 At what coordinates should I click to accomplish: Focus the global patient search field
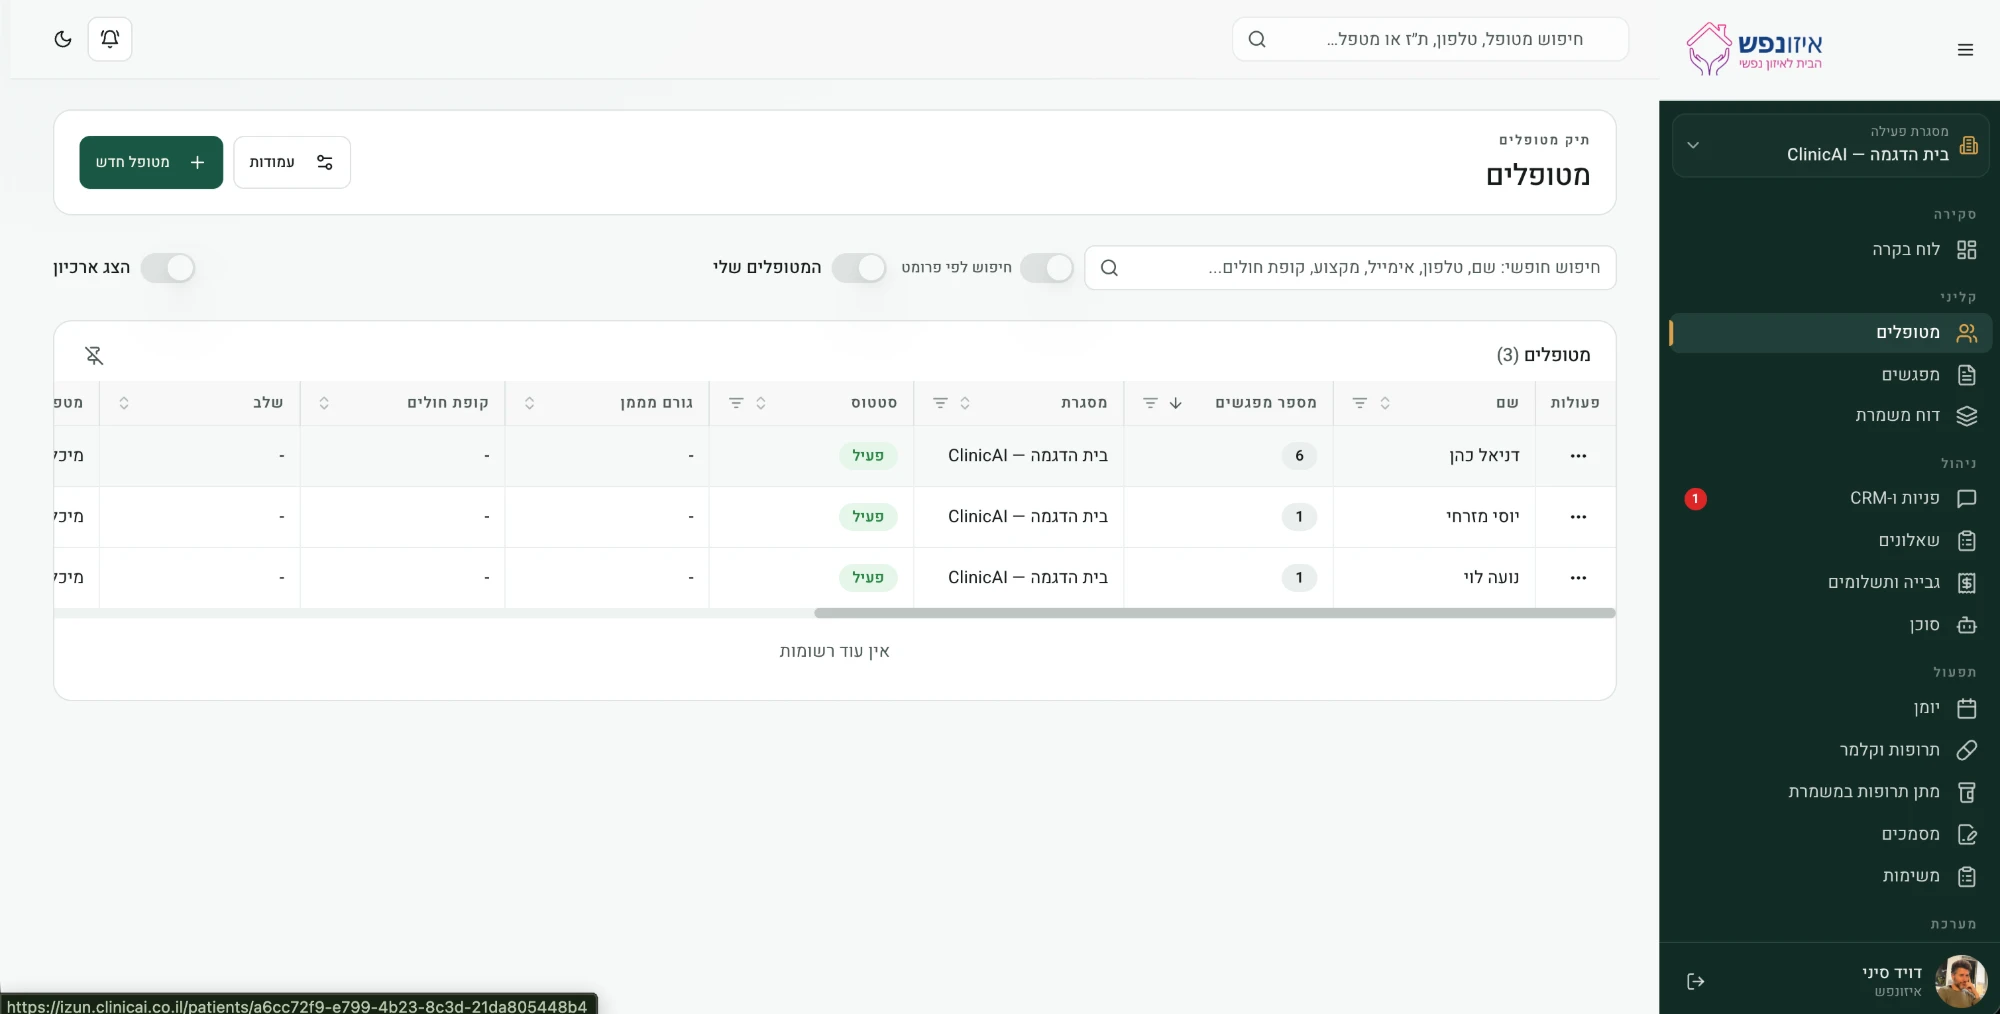[1430, 39]
